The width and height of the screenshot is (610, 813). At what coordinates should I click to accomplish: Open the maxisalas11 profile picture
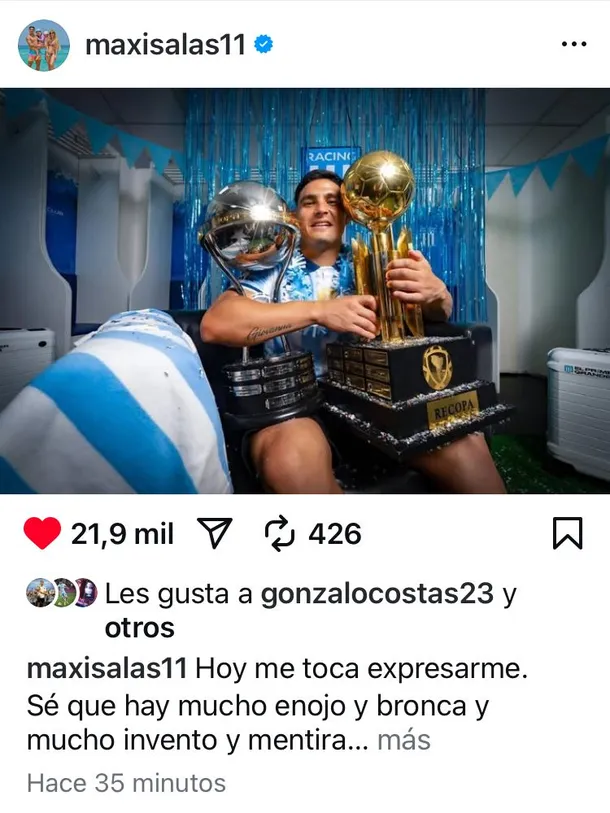click(44, 45)
